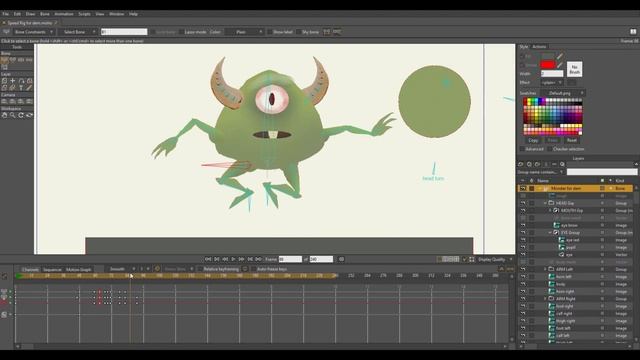This screenshot has height=360, width=640.
Task: Select the Zoom Workspace magnifier tool
Action: point(13,115)
